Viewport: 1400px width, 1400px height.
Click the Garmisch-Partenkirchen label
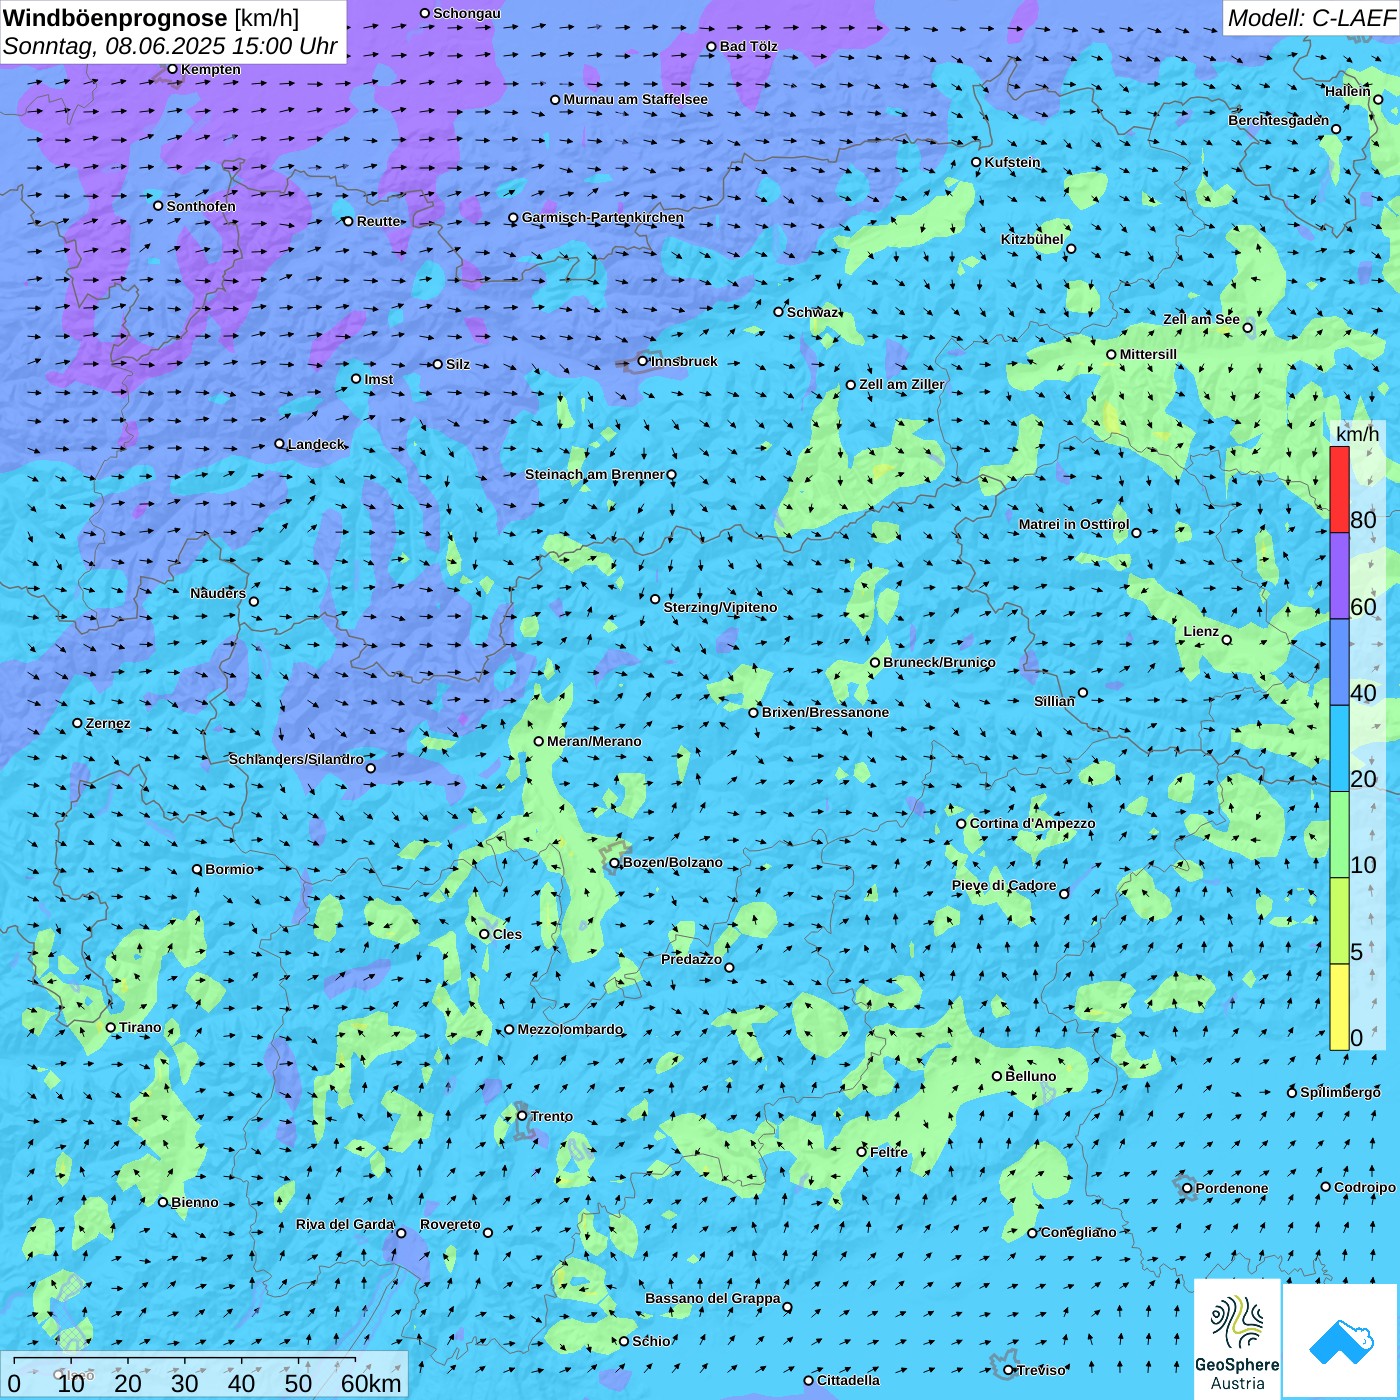603,217
